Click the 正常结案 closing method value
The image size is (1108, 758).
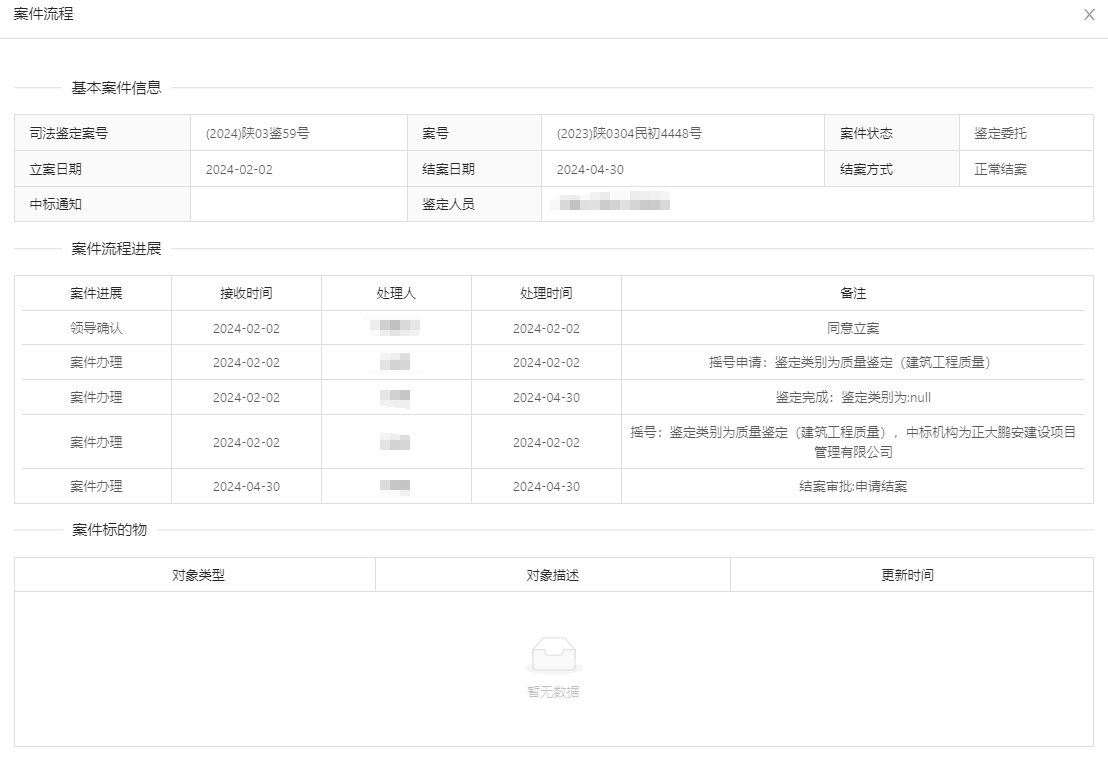(x=1000, y=169)
